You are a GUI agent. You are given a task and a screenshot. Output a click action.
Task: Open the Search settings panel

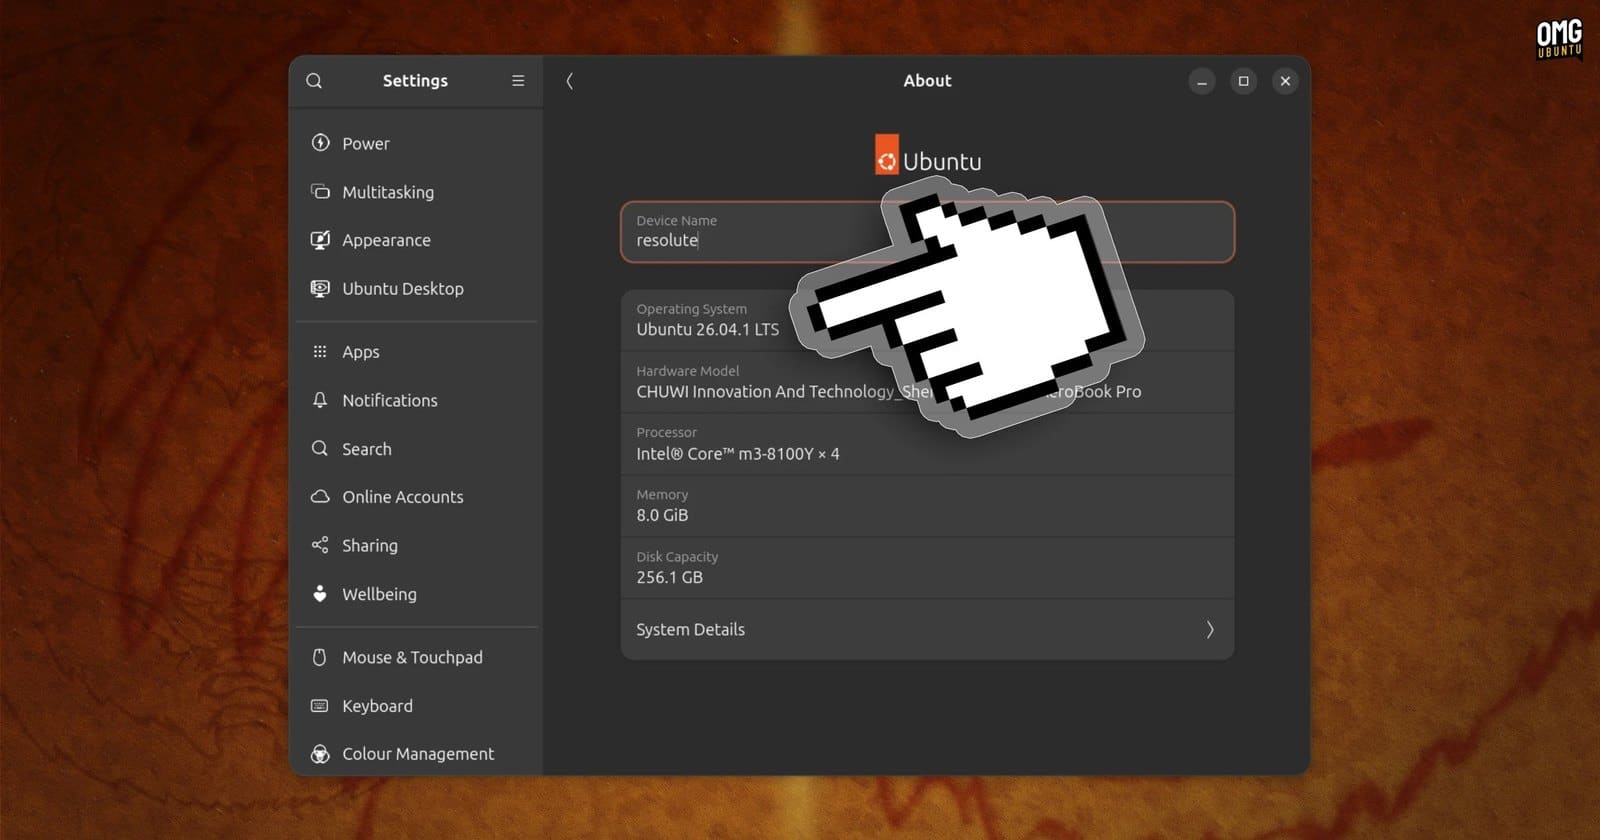point(416,449)
